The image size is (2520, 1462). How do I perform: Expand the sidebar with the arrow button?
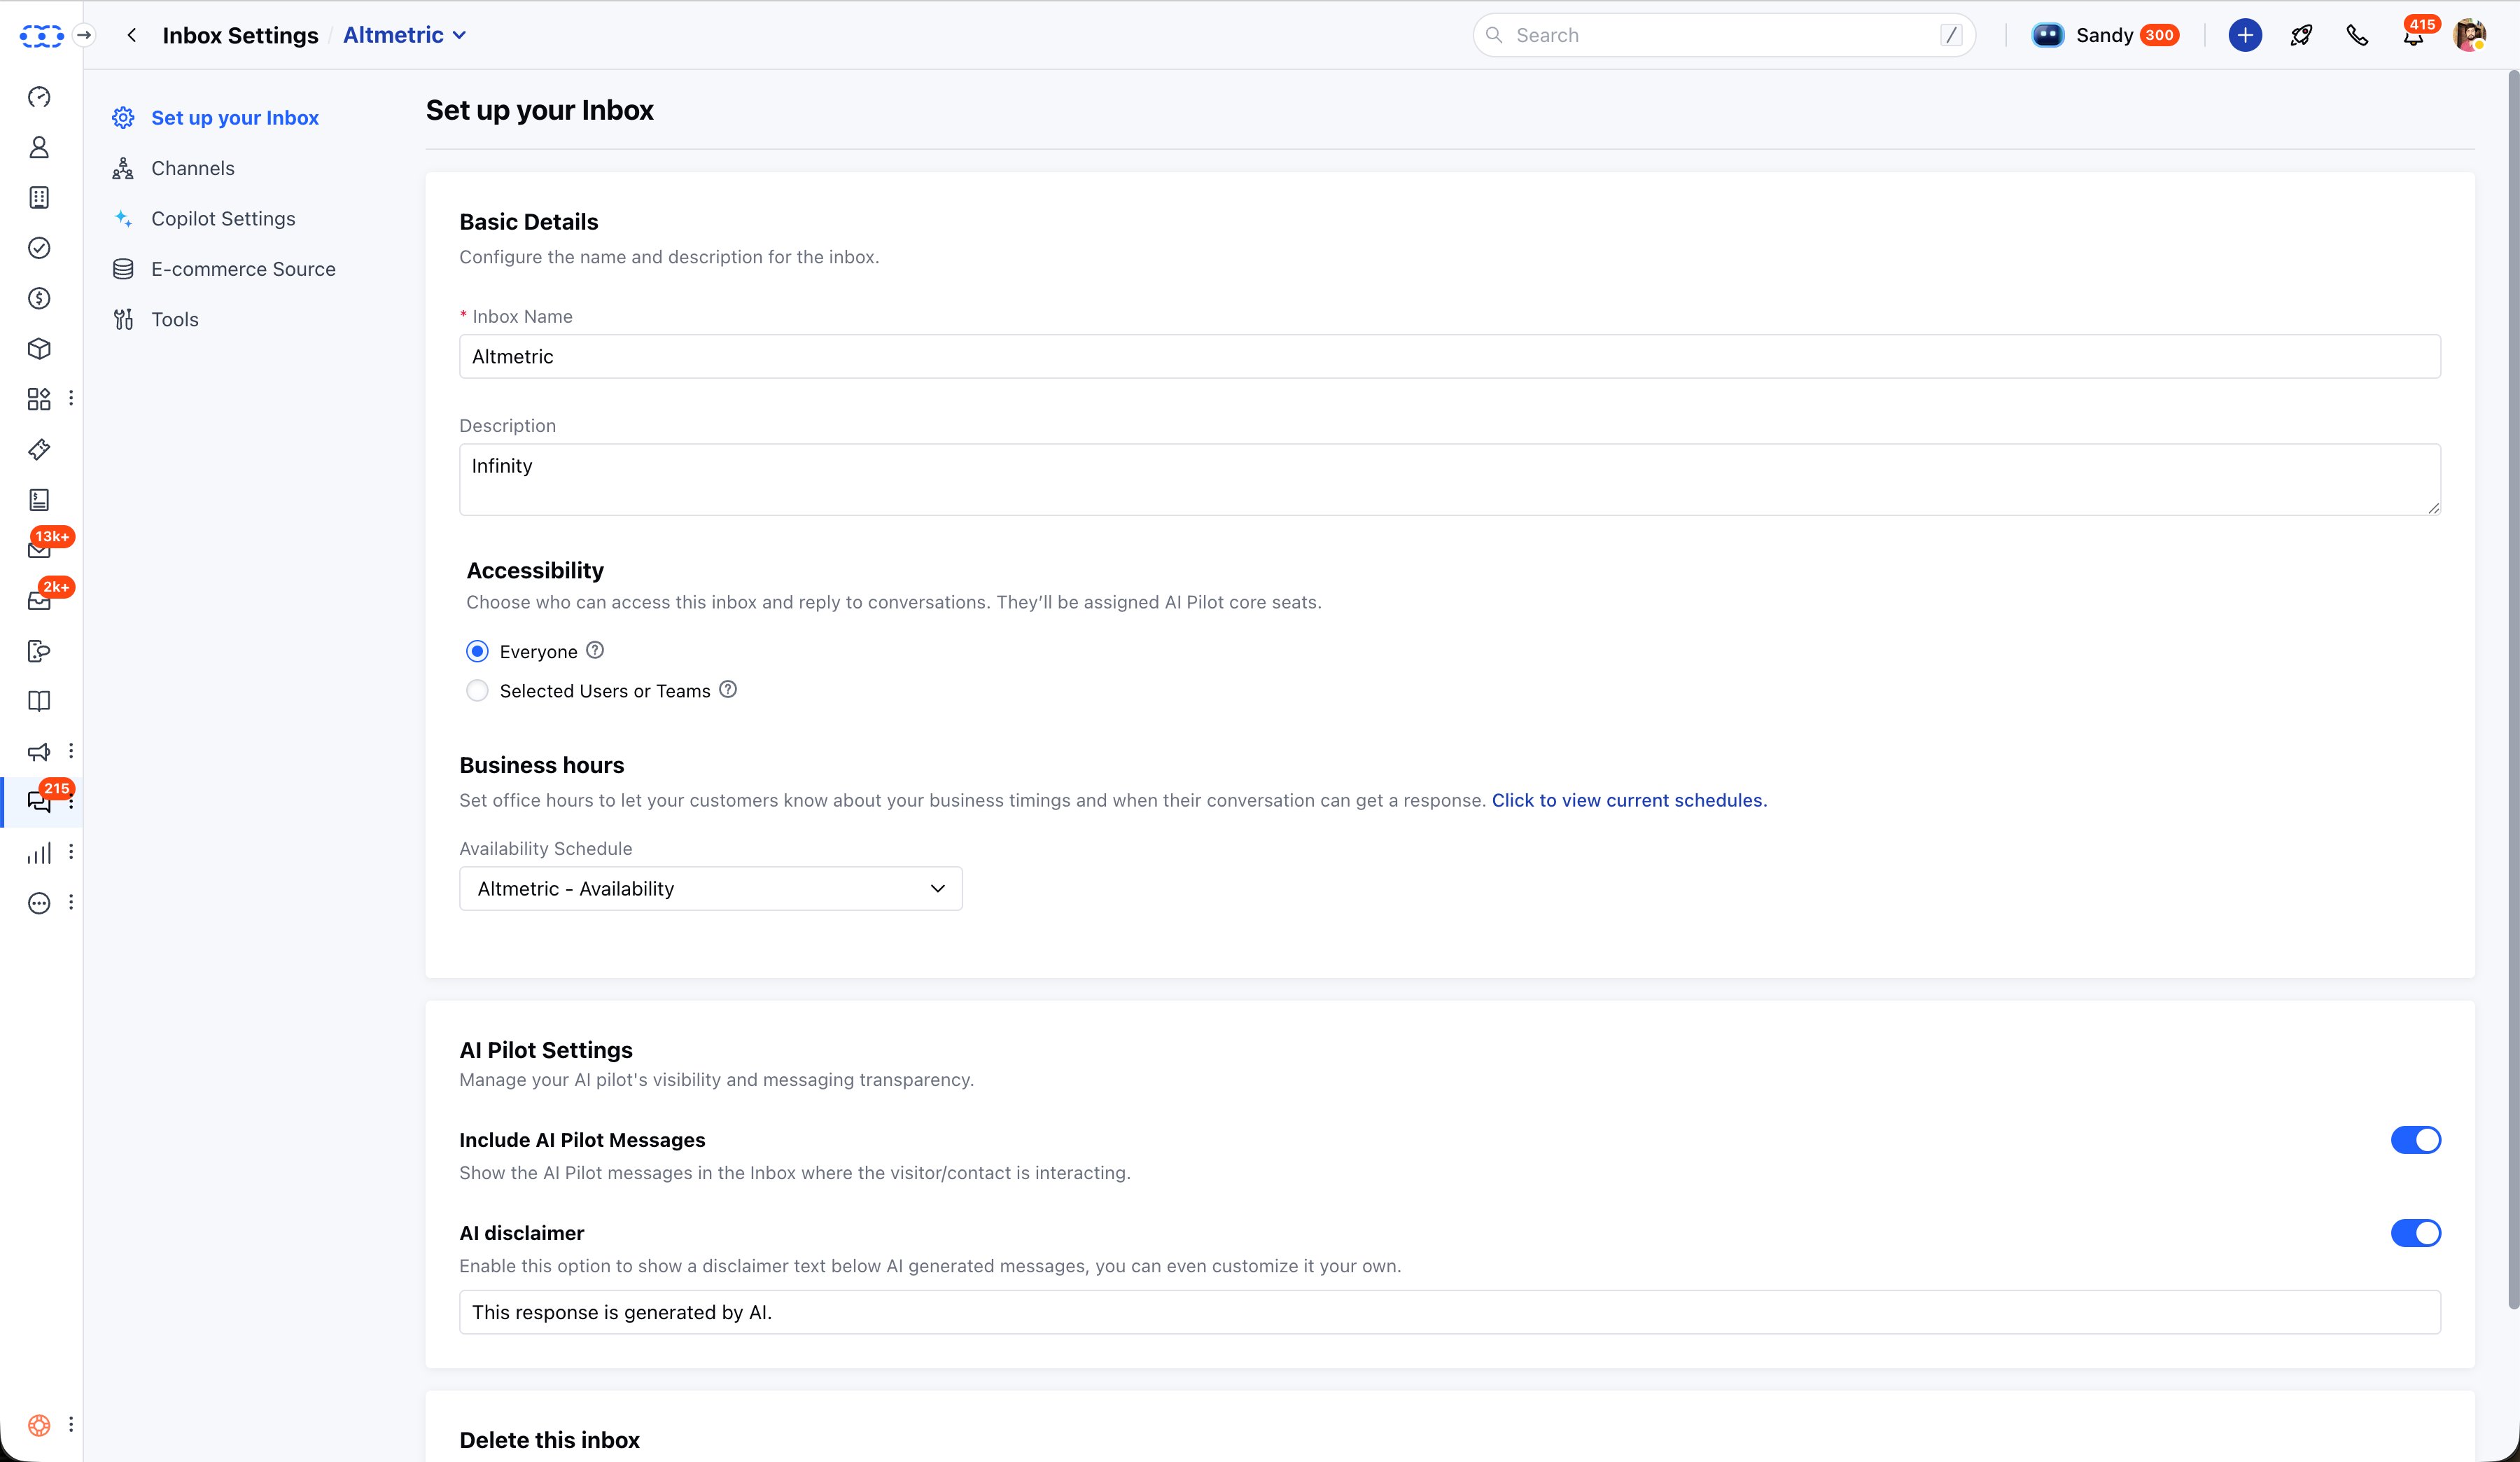coord(85,35)
